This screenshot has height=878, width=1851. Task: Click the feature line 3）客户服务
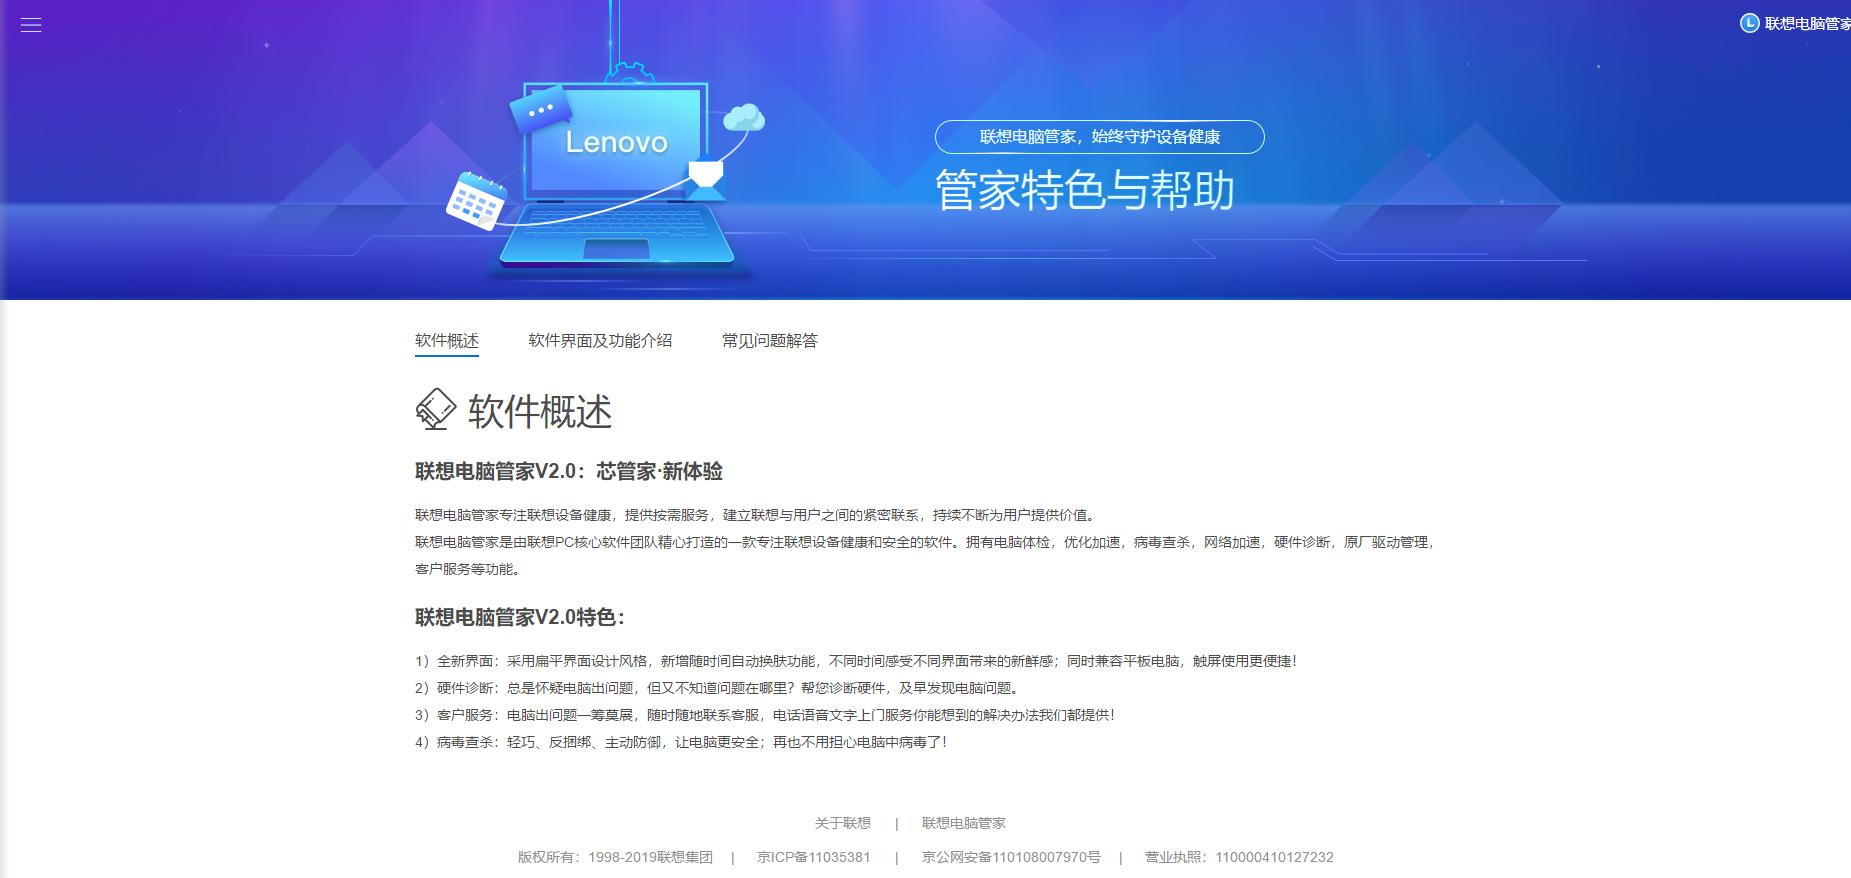pos(765,715)
